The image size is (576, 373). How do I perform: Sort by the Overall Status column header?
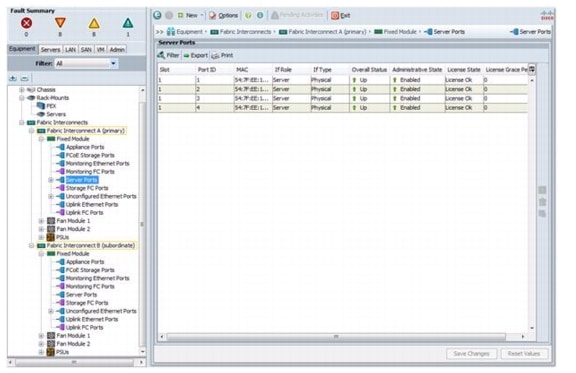coord(369,69)
